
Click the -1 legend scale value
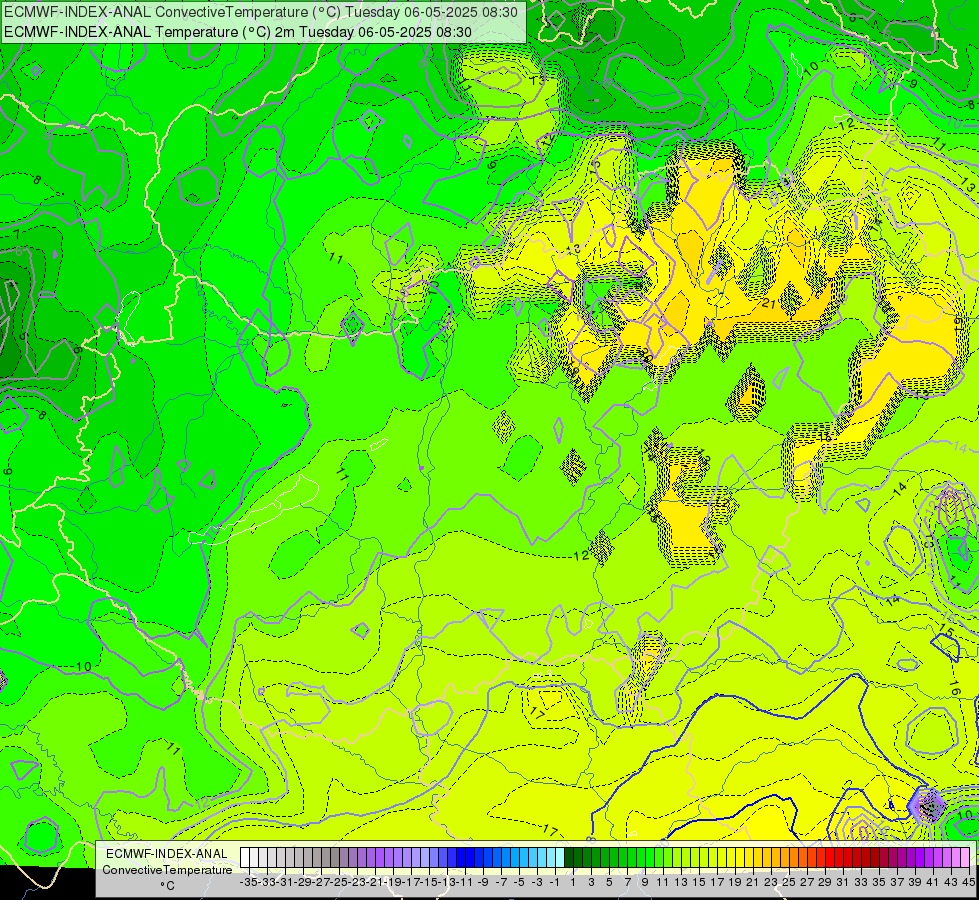555,882
